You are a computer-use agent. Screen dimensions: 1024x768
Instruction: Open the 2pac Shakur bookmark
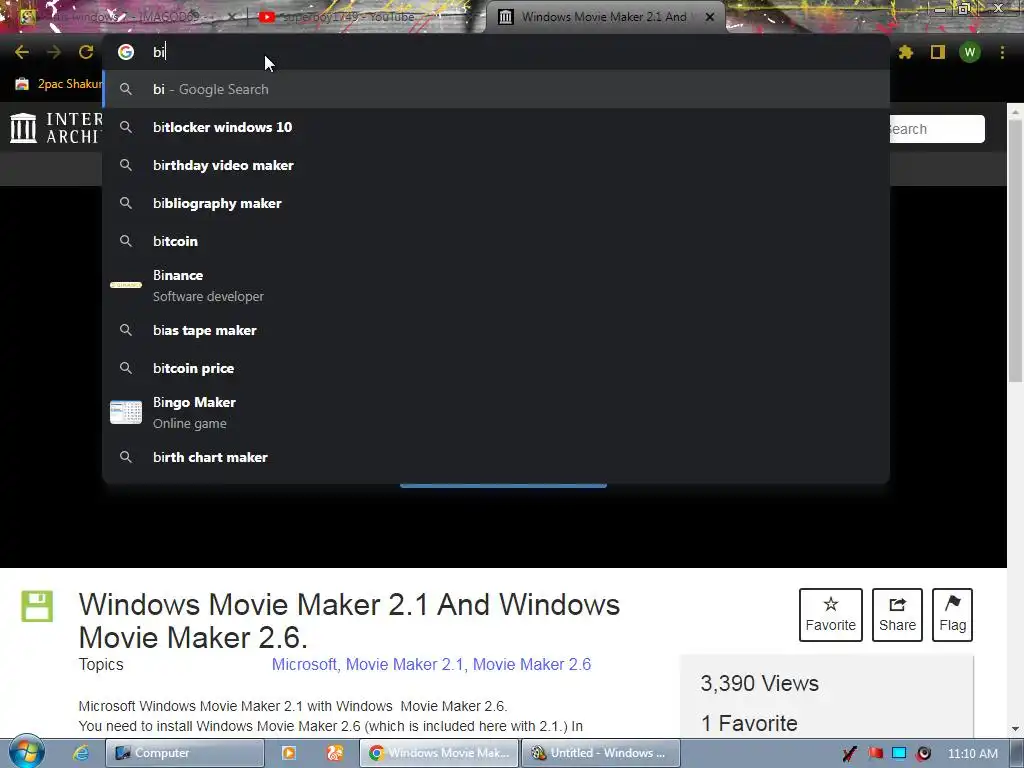tap(59, 84)
